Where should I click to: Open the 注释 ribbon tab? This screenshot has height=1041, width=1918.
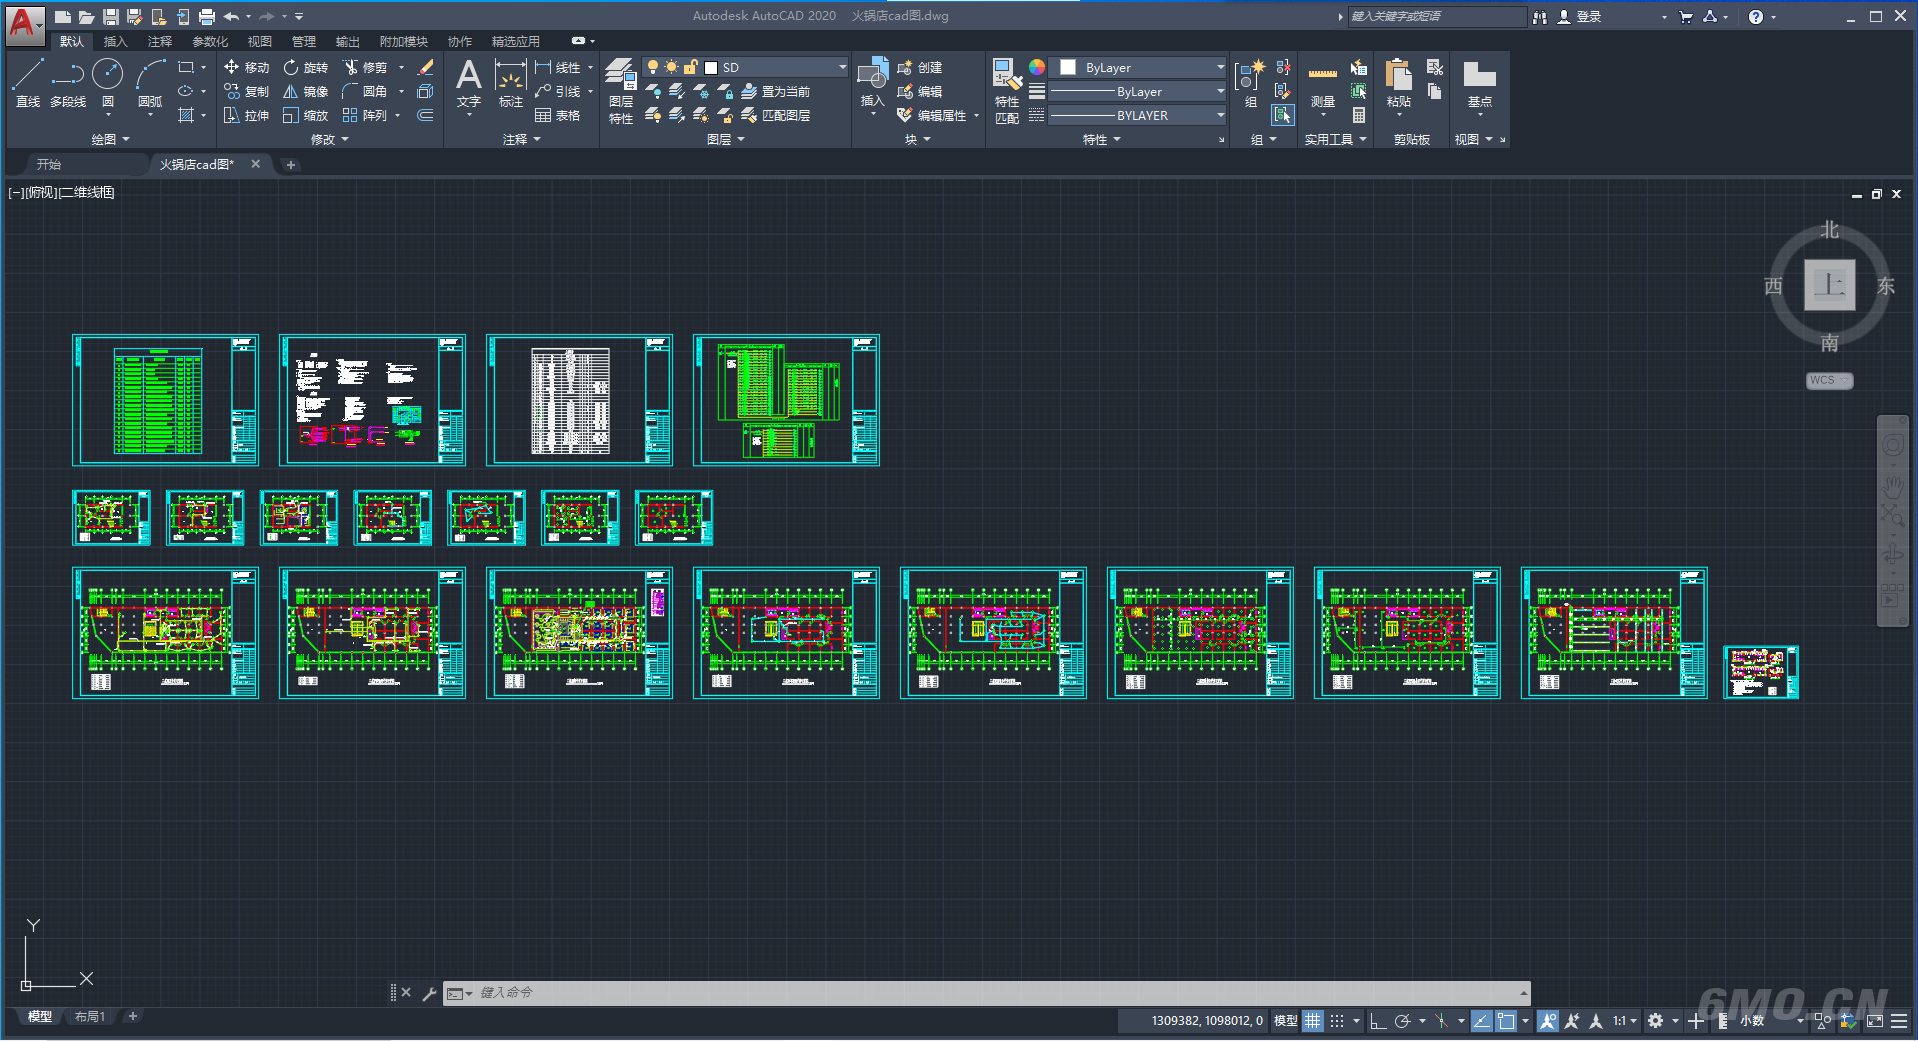(160, 41)
